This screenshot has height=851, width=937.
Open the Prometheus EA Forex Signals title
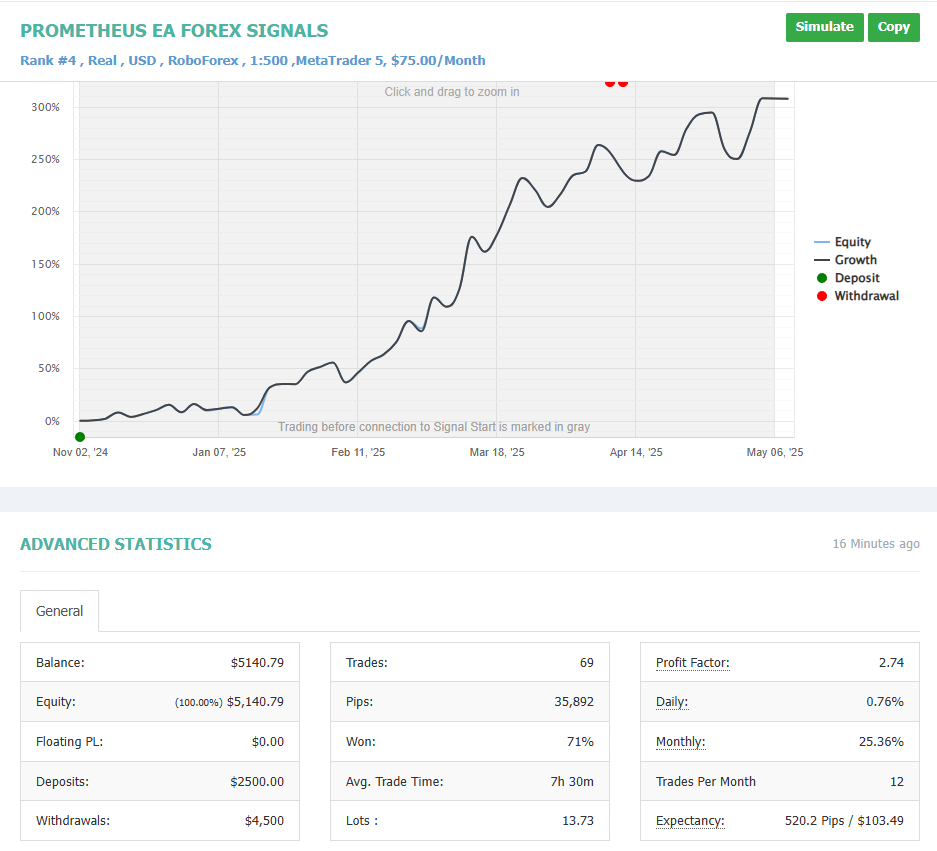point(174,31)
